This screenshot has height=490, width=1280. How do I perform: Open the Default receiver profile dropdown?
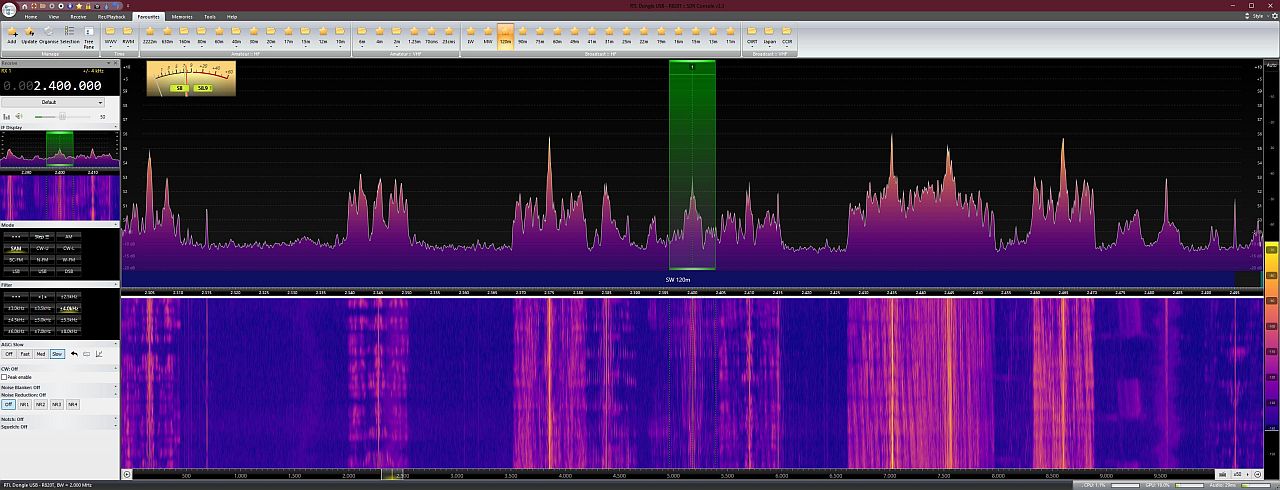pyautogui.click(x=53, y=102)
